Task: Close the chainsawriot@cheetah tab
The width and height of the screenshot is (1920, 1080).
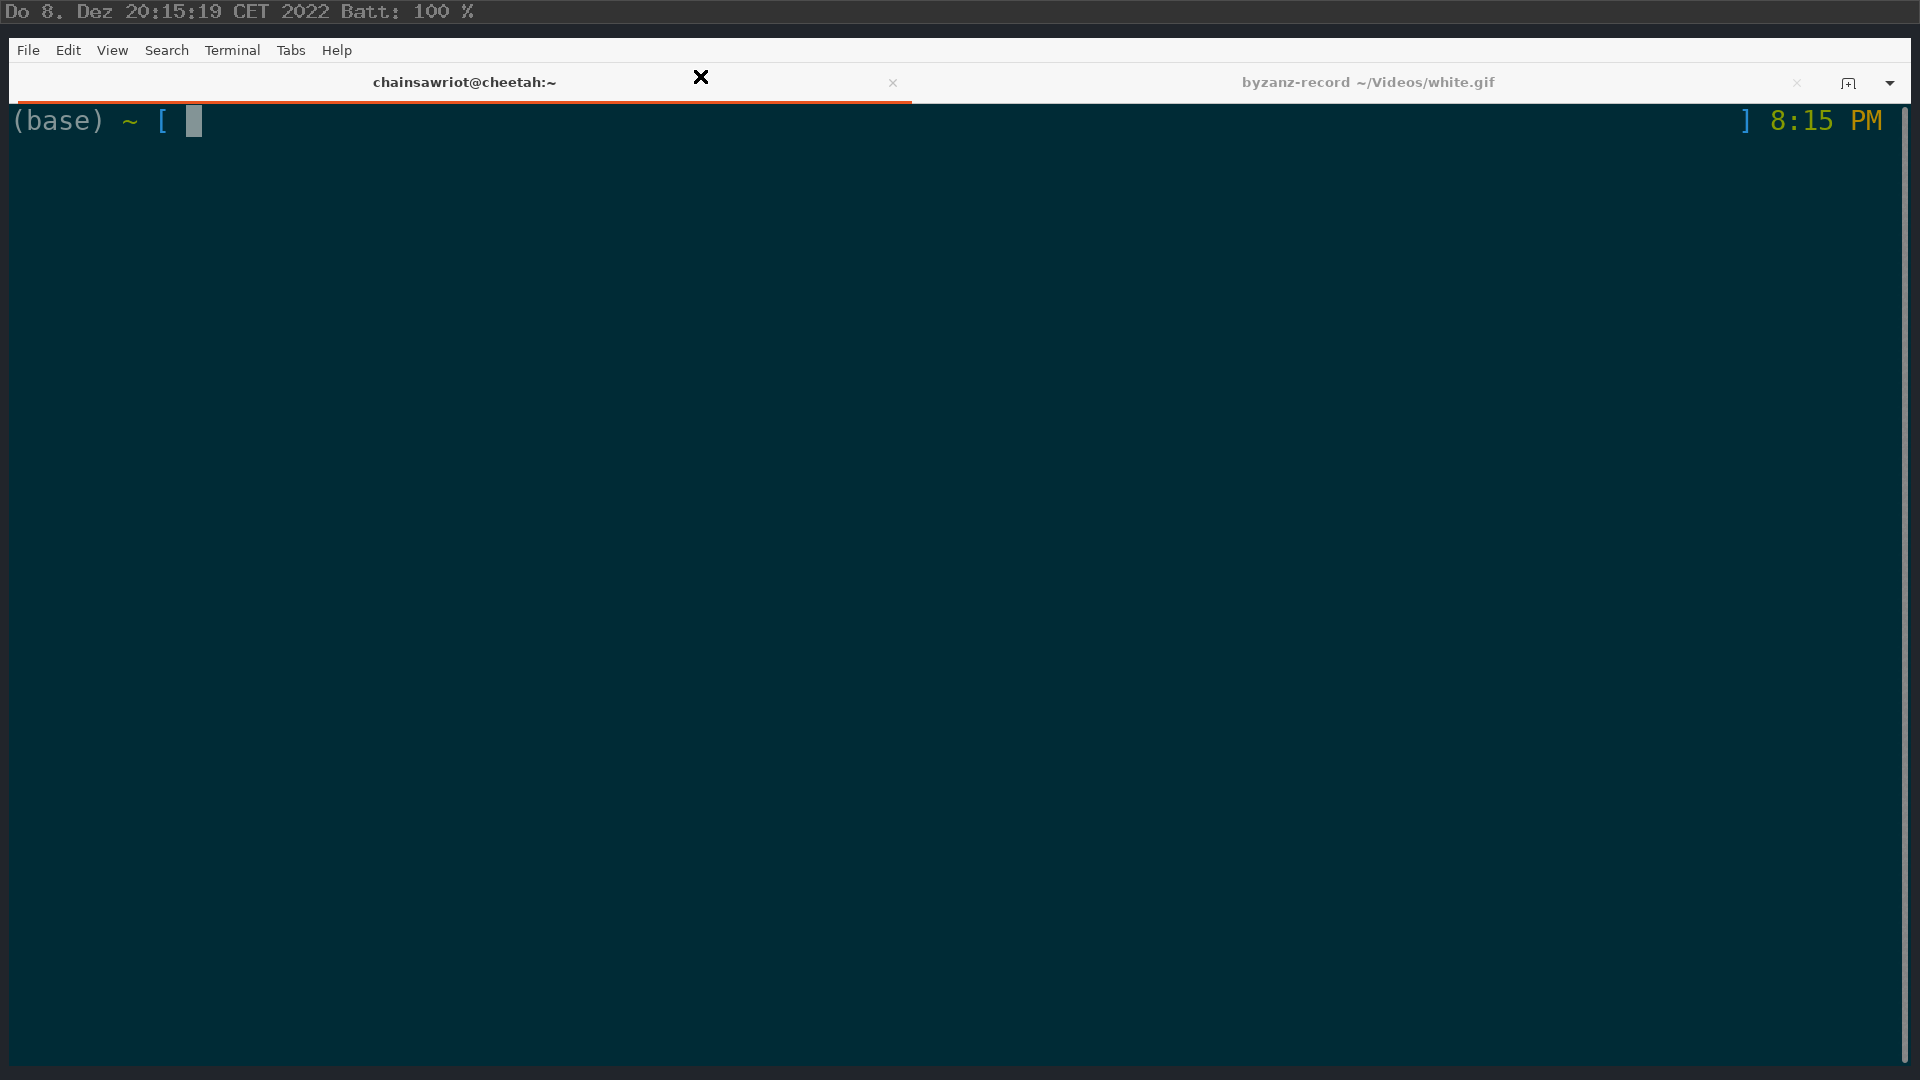Action: point(893,83)
